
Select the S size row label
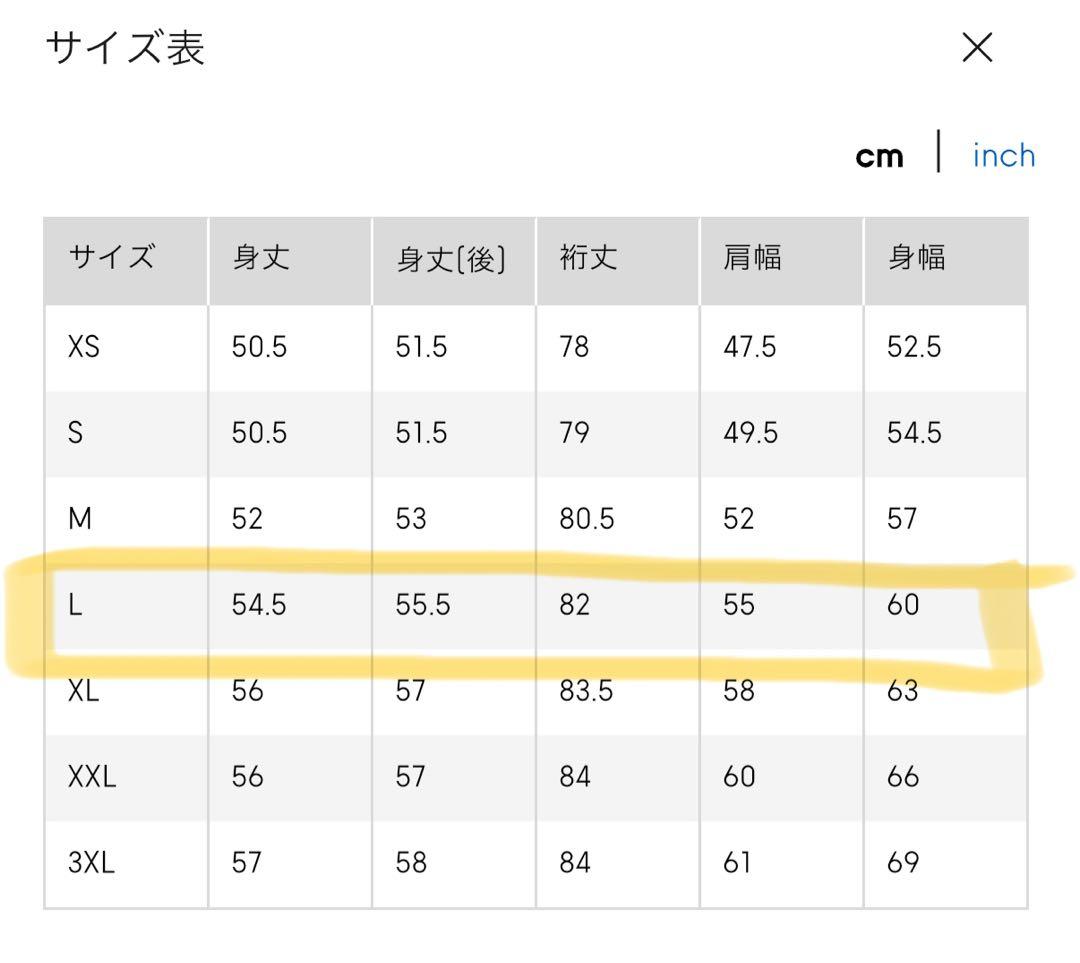pyautogui.click(x=76, y=433)
